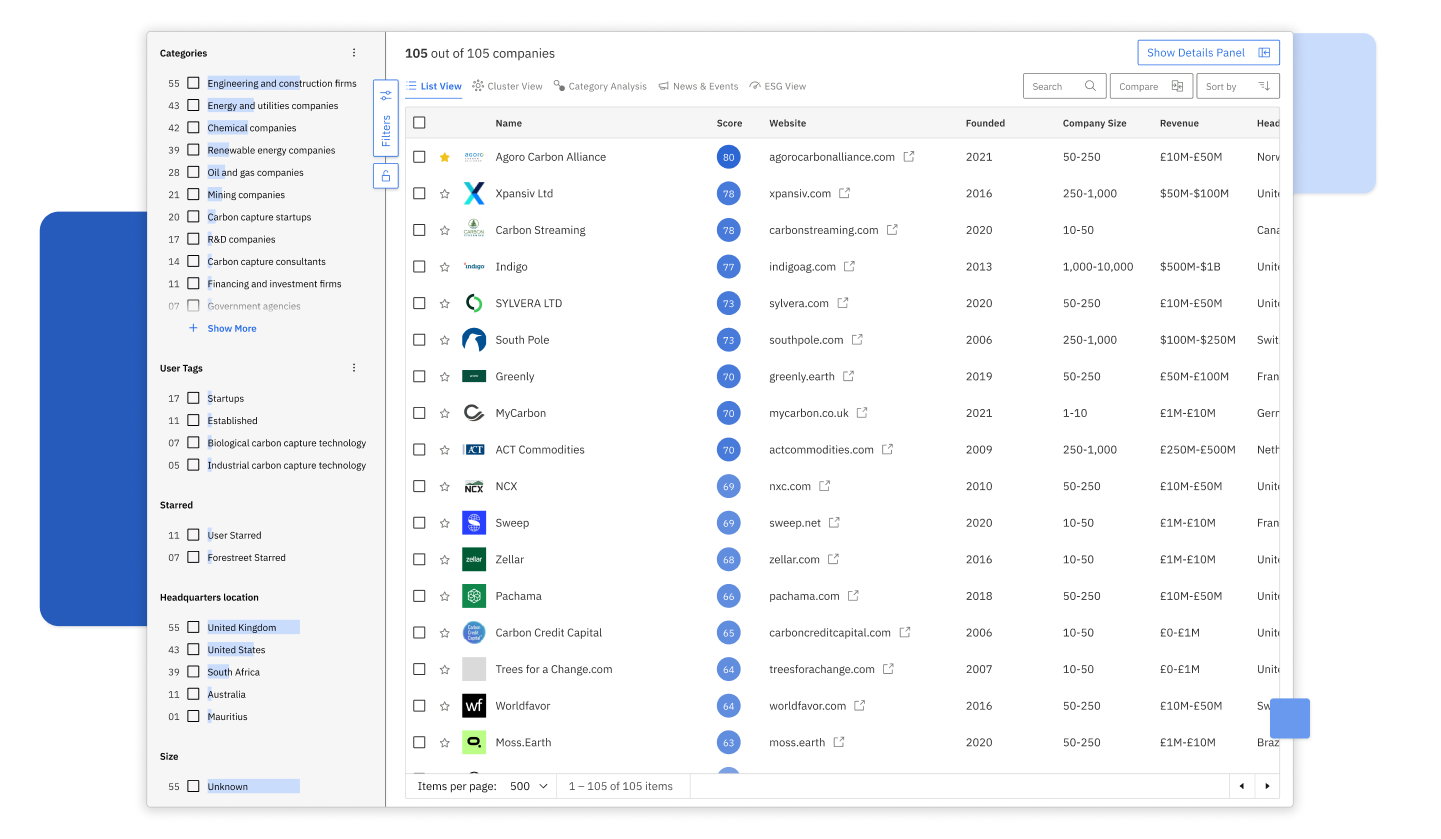The width and height of the screenshot is (1441, 839).
Task: Open indigoag.com external link icon
Action: click(x=849, y=266)
